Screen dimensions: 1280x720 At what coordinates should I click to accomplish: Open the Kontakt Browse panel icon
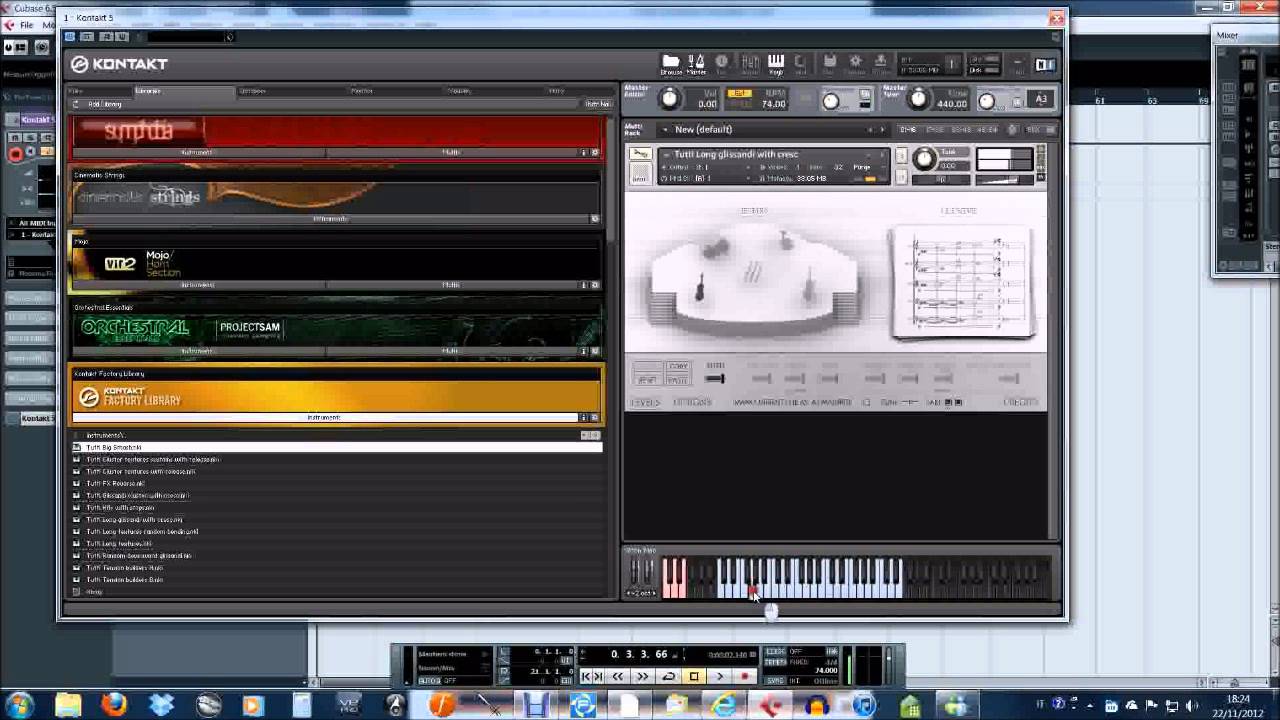671,64
